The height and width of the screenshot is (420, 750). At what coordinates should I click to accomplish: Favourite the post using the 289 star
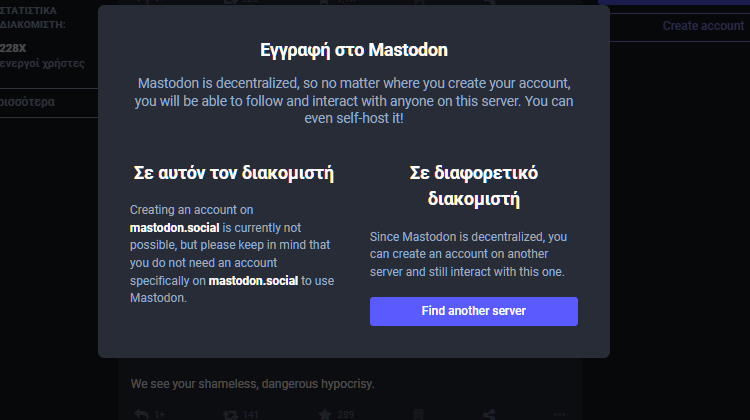pyautogui.click(x=325, y=415)
